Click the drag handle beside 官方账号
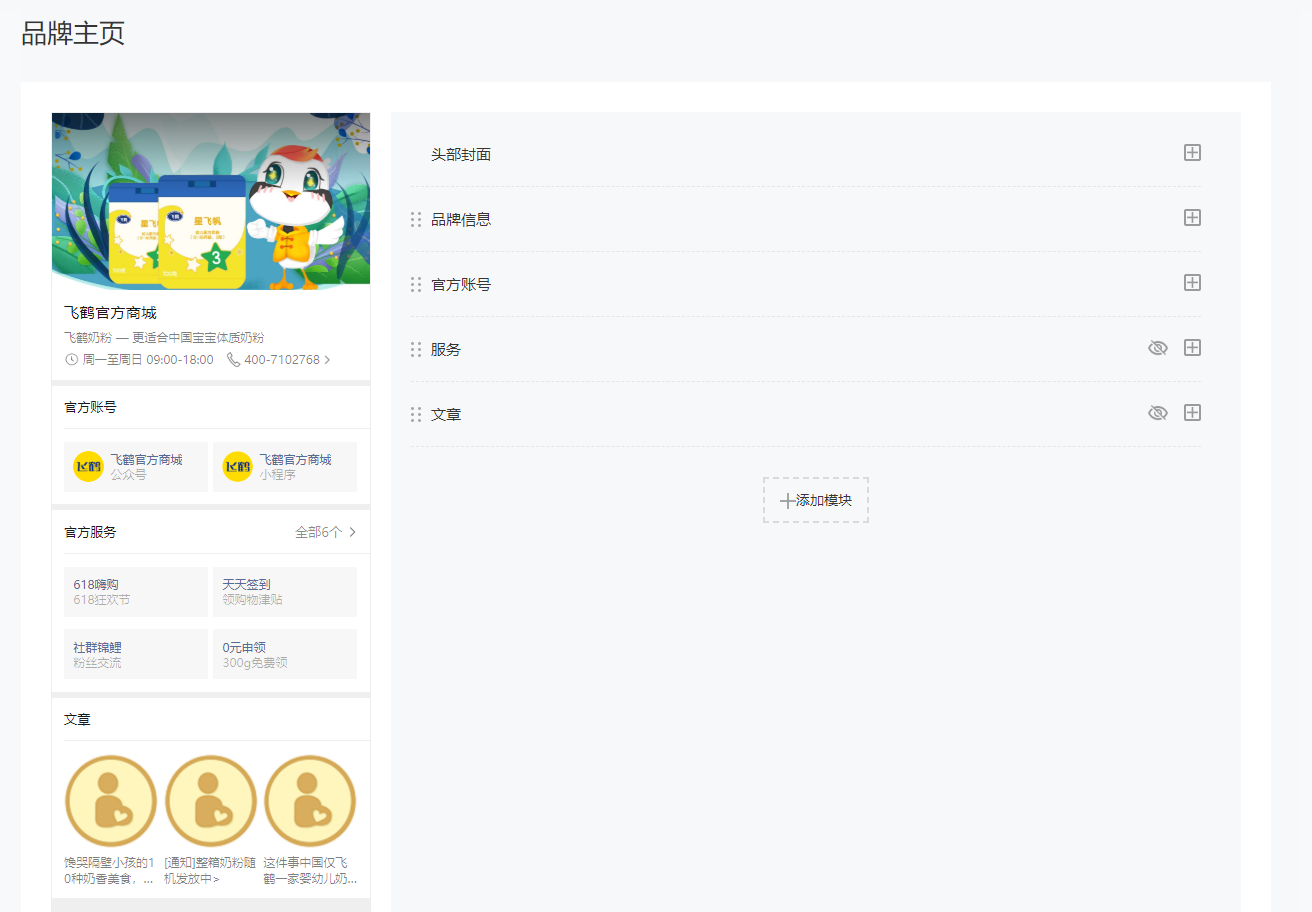This screenshot has width=1312, height=912. pyautogui.click(x=416, y=284)
